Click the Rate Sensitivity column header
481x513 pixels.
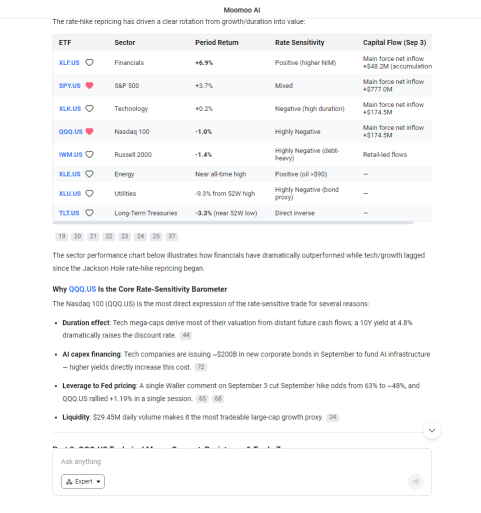(x=299, y=43)
